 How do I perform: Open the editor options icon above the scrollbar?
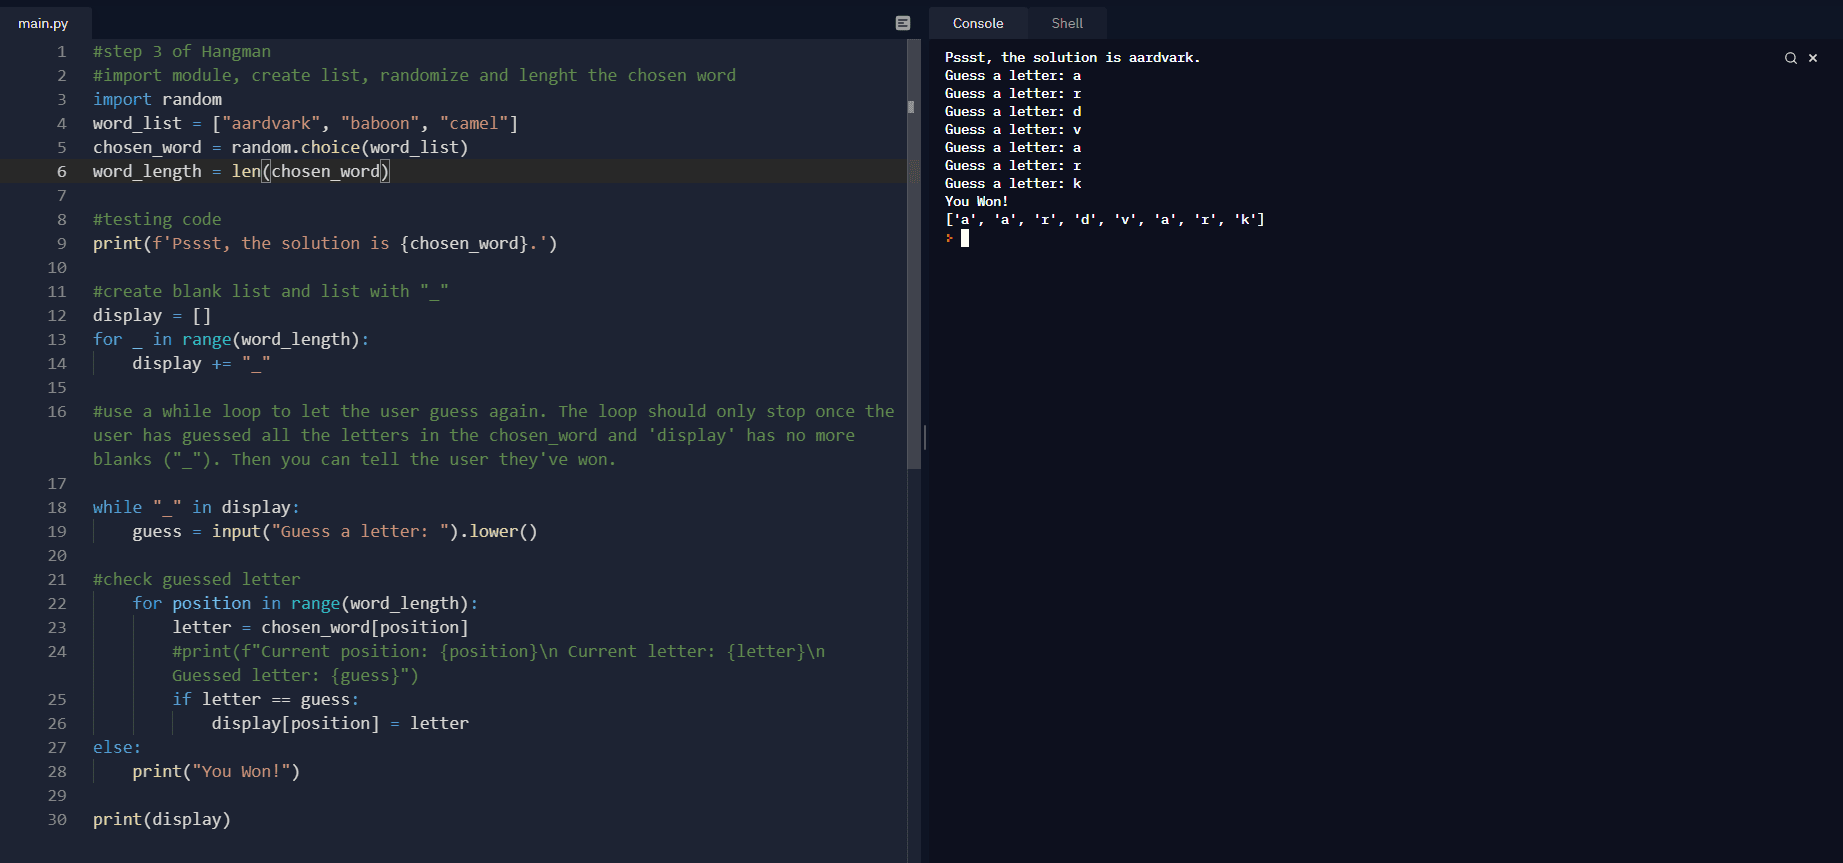tap(903, 23)
